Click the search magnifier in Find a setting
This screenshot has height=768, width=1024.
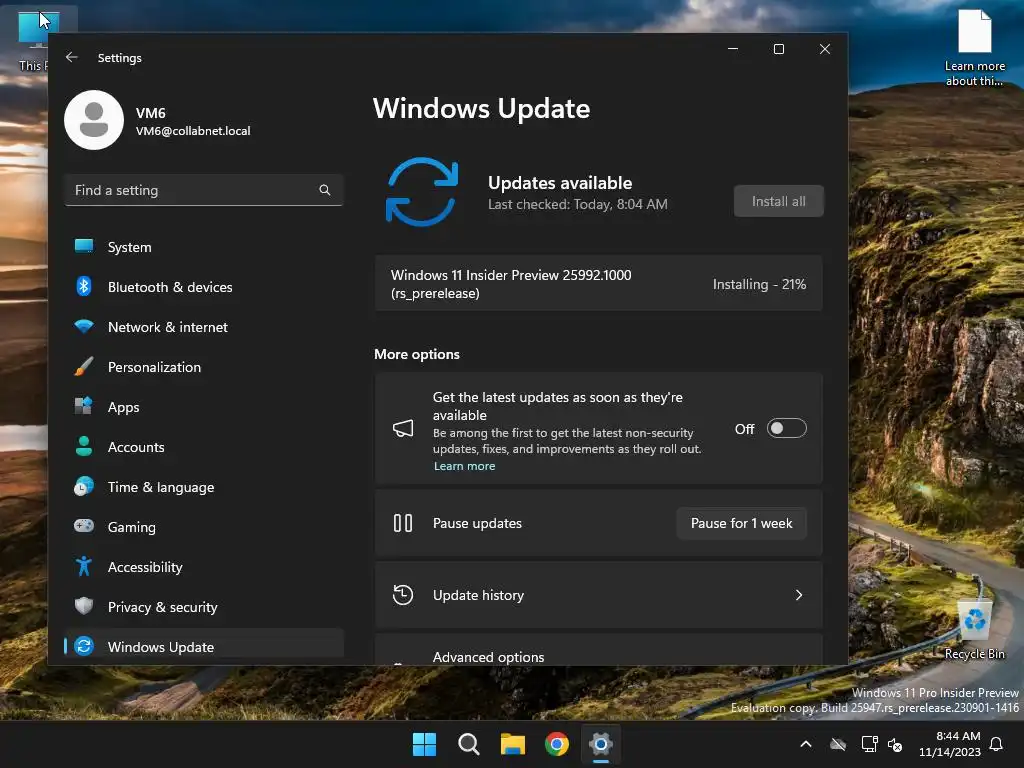click(325, 190)
